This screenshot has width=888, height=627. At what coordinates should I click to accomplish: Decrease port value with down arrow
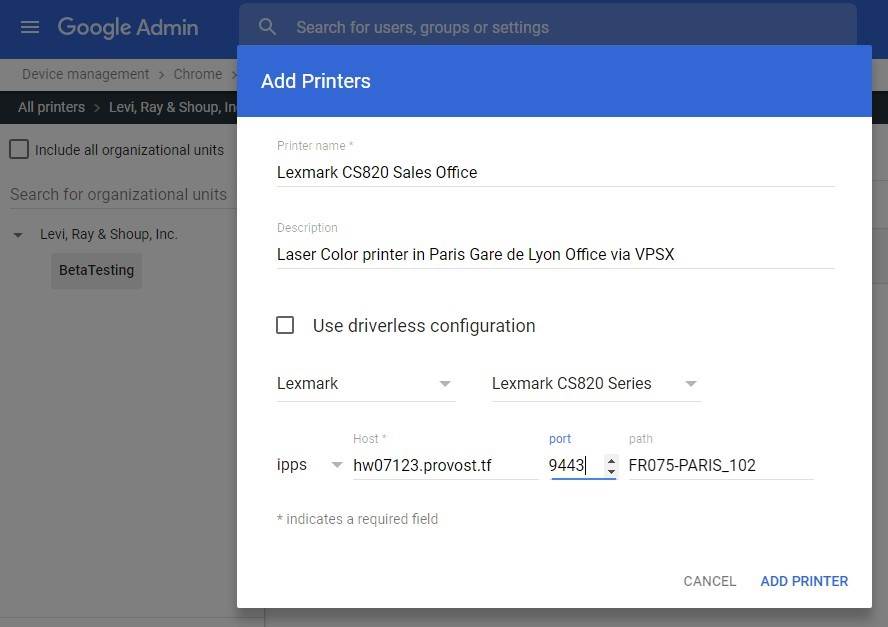point(611,471)
